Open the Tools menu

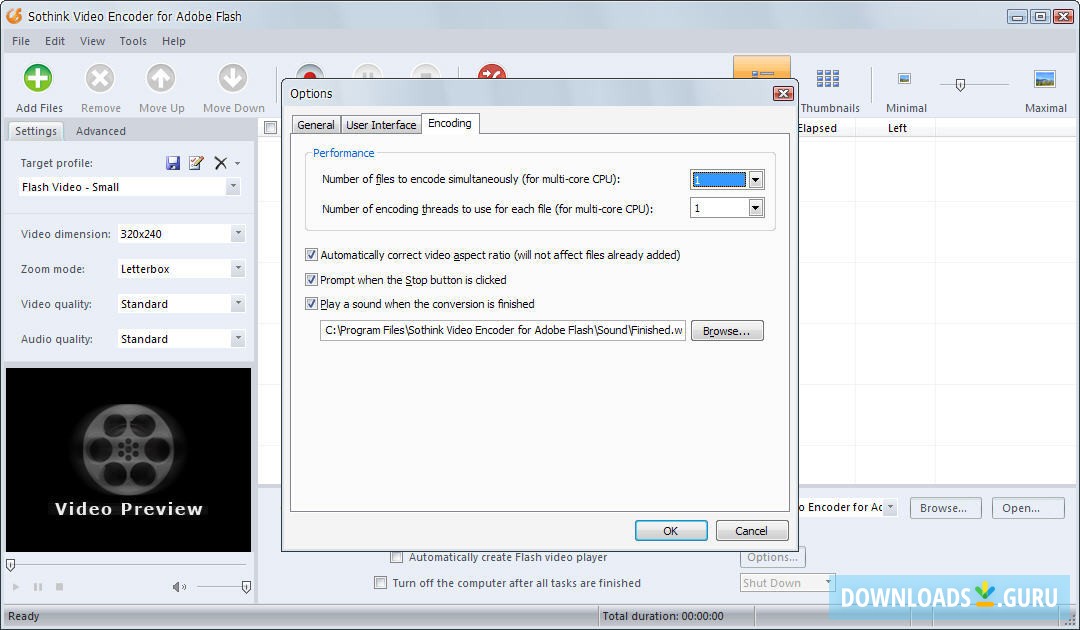coord(133,41)
